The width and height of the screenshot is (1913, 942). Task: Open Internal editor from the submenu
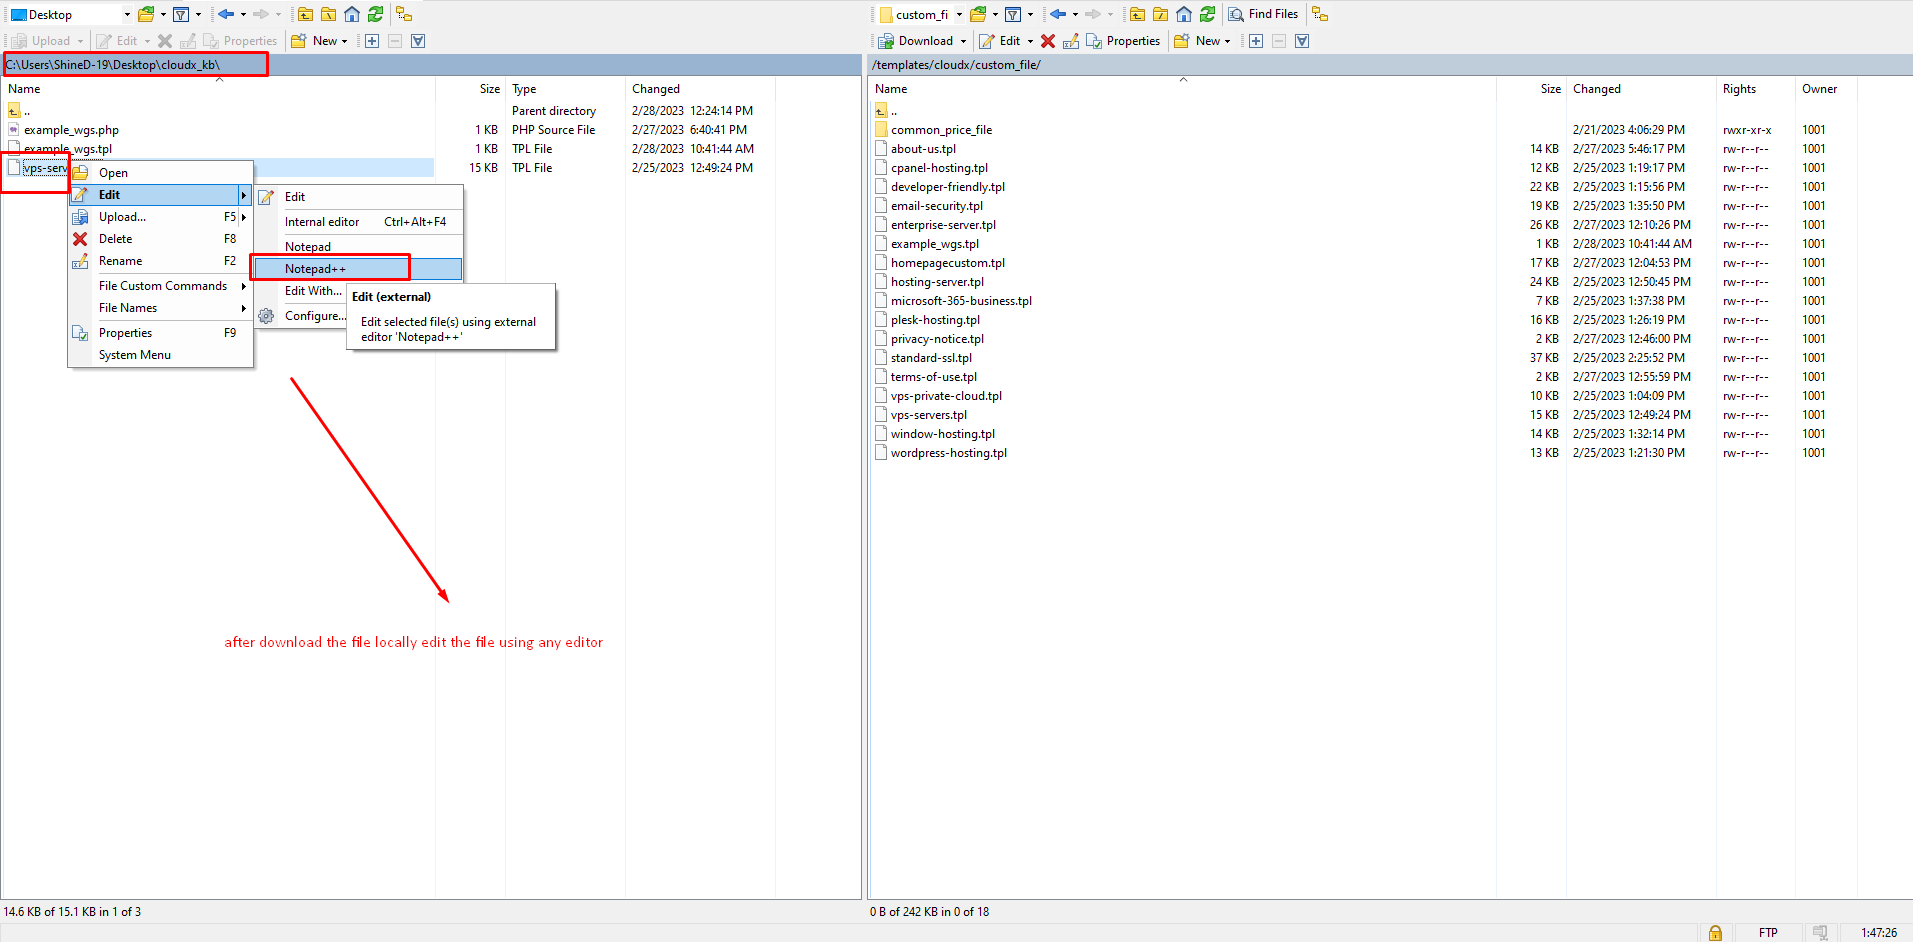tap(322, 222)
